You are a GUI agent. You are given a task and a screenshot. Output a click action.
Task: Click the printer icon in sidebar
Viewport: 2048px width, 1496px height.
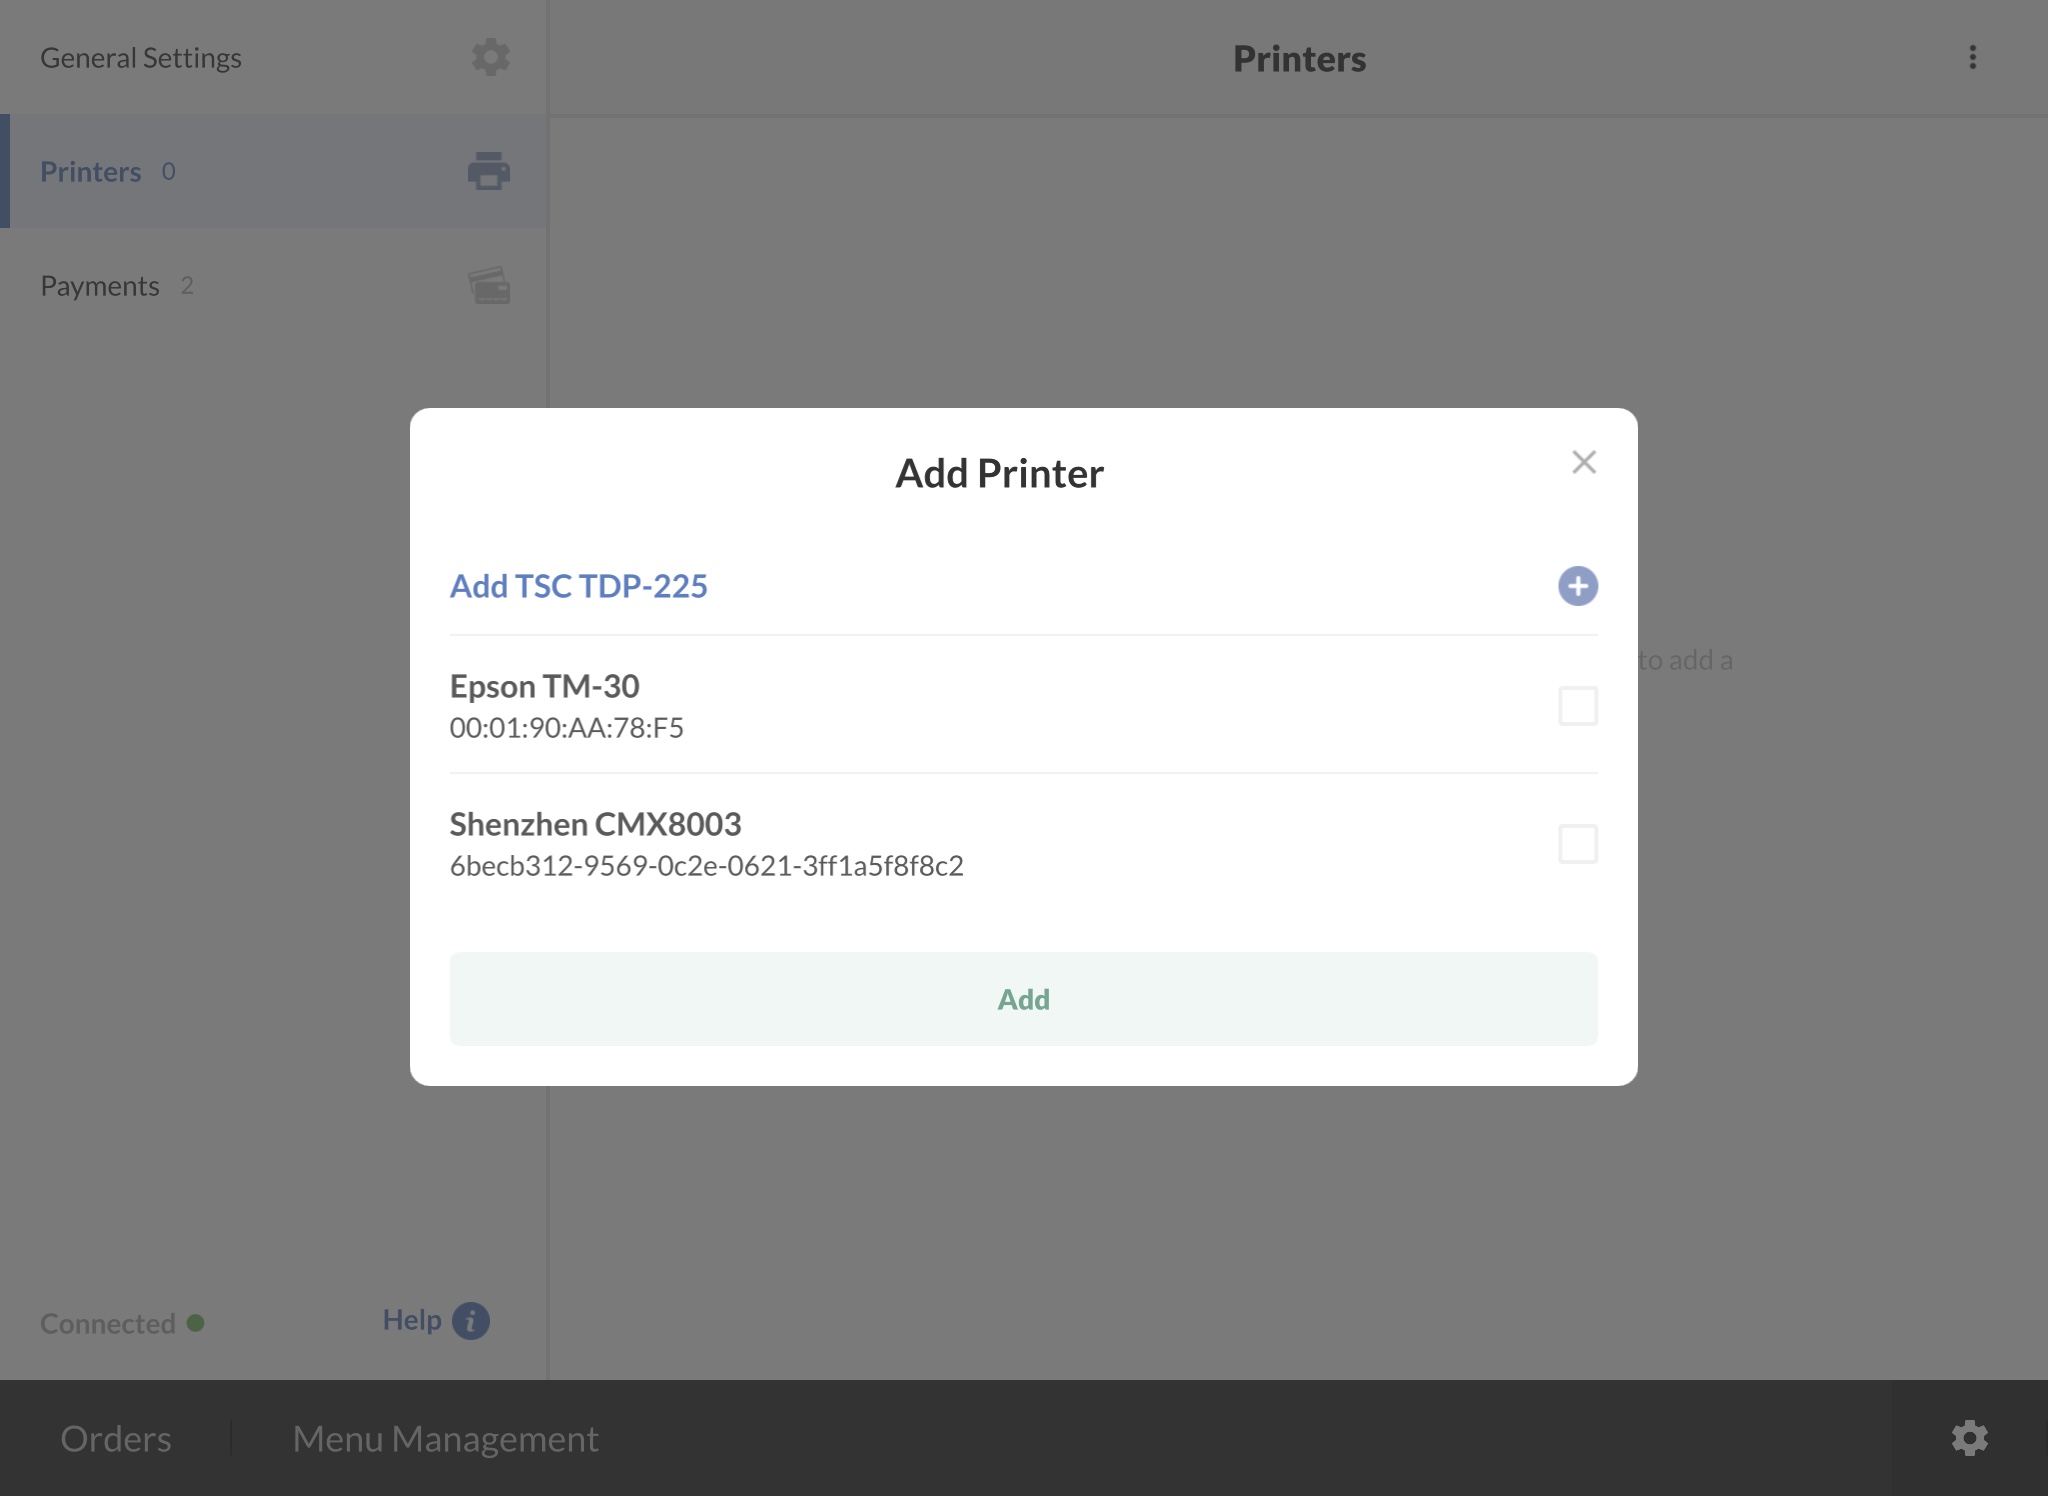488,171
